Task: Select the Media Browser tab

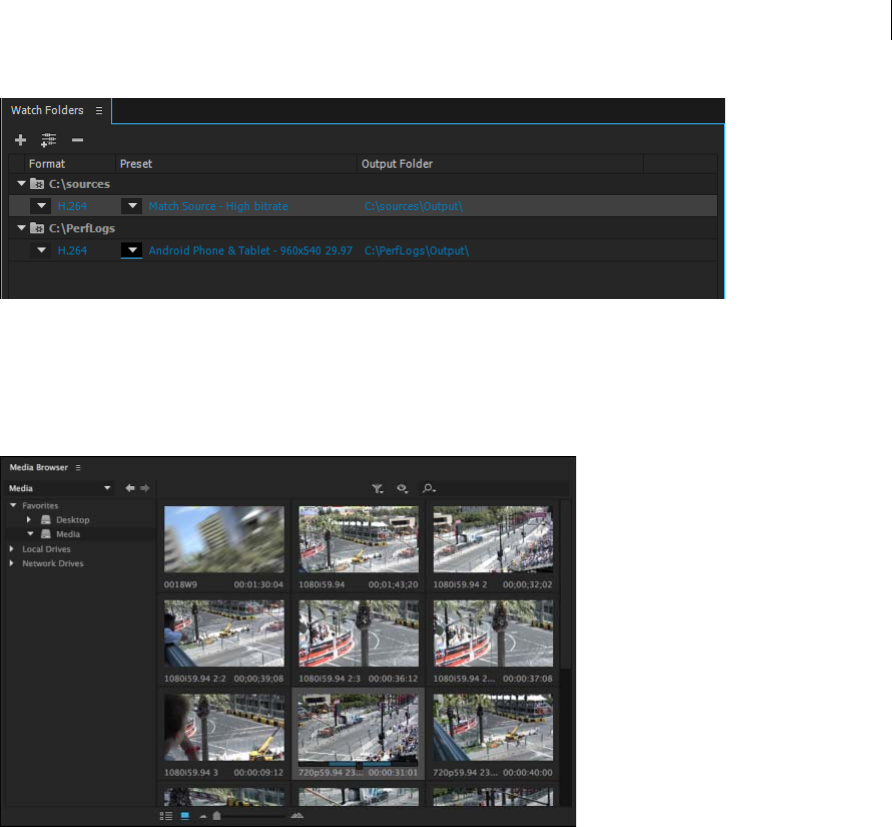Action: (x=39, y=468)
